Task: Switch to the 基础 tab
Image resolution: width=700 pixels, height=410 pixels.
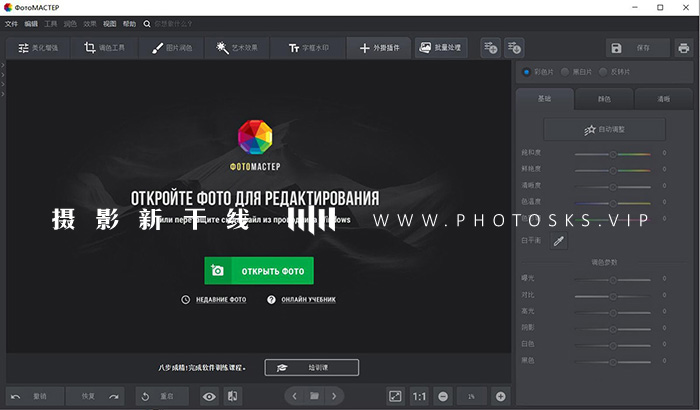Action: [545, 99]
